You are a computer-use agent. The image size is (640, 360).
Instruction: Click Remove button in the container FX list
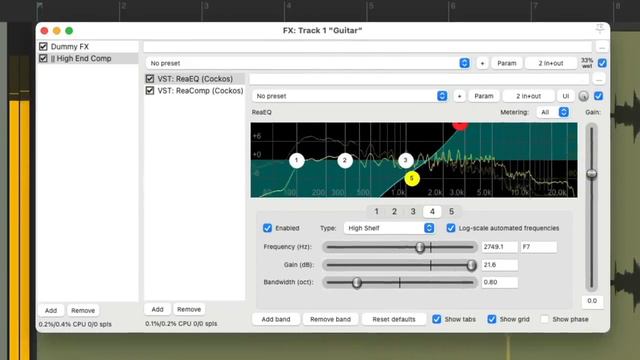189,309
